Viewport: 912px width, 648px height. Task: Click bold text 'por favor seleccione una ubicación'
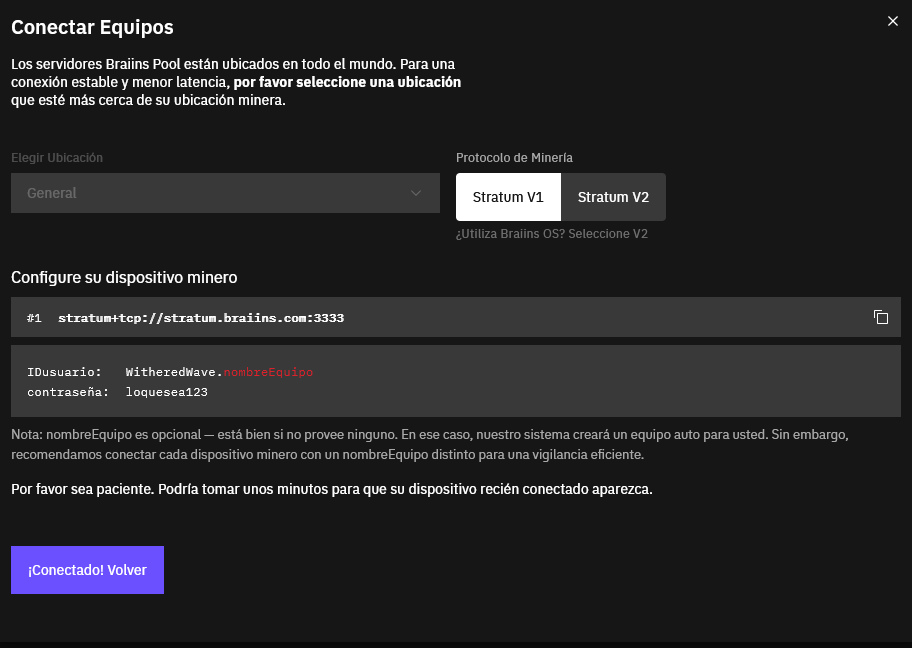[347, 82]
